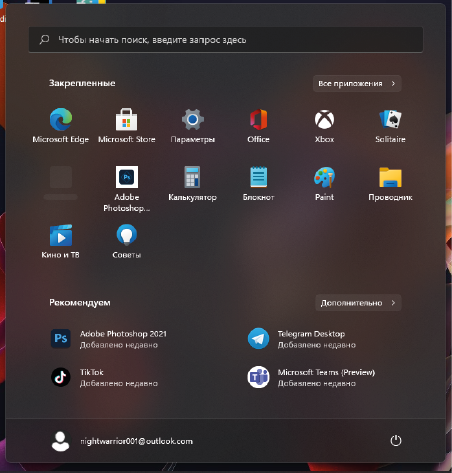Screen dimensions: 452x473
Task: Open recommended Telegram Desktop
Action: (x=302, y=339)
